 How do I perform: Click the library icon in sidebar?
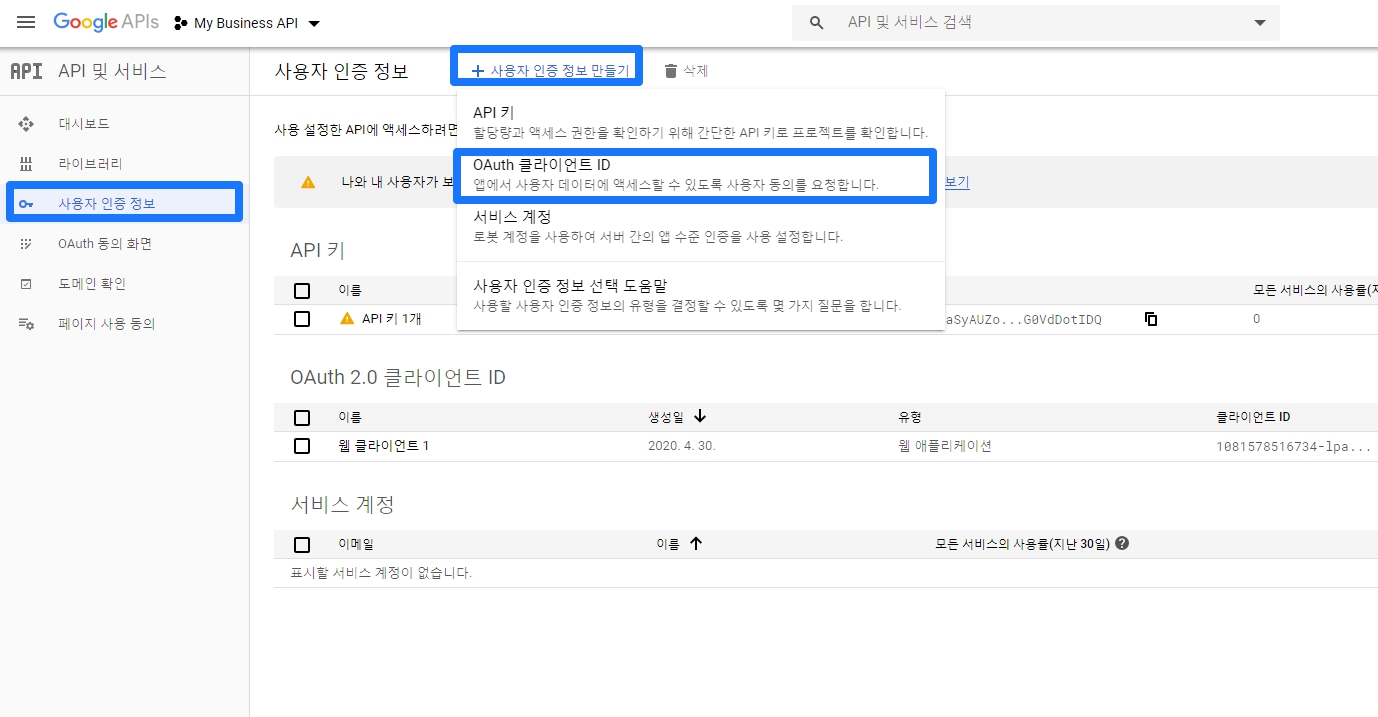[27, 164]
